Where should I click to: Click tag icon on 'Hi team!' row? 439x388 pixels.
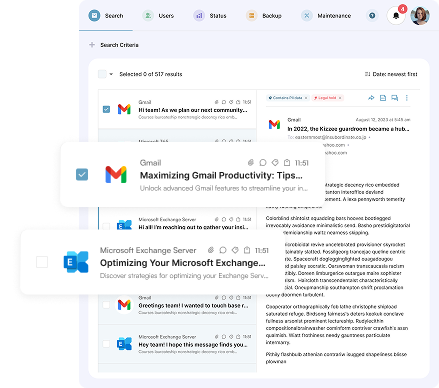[231, 102]
